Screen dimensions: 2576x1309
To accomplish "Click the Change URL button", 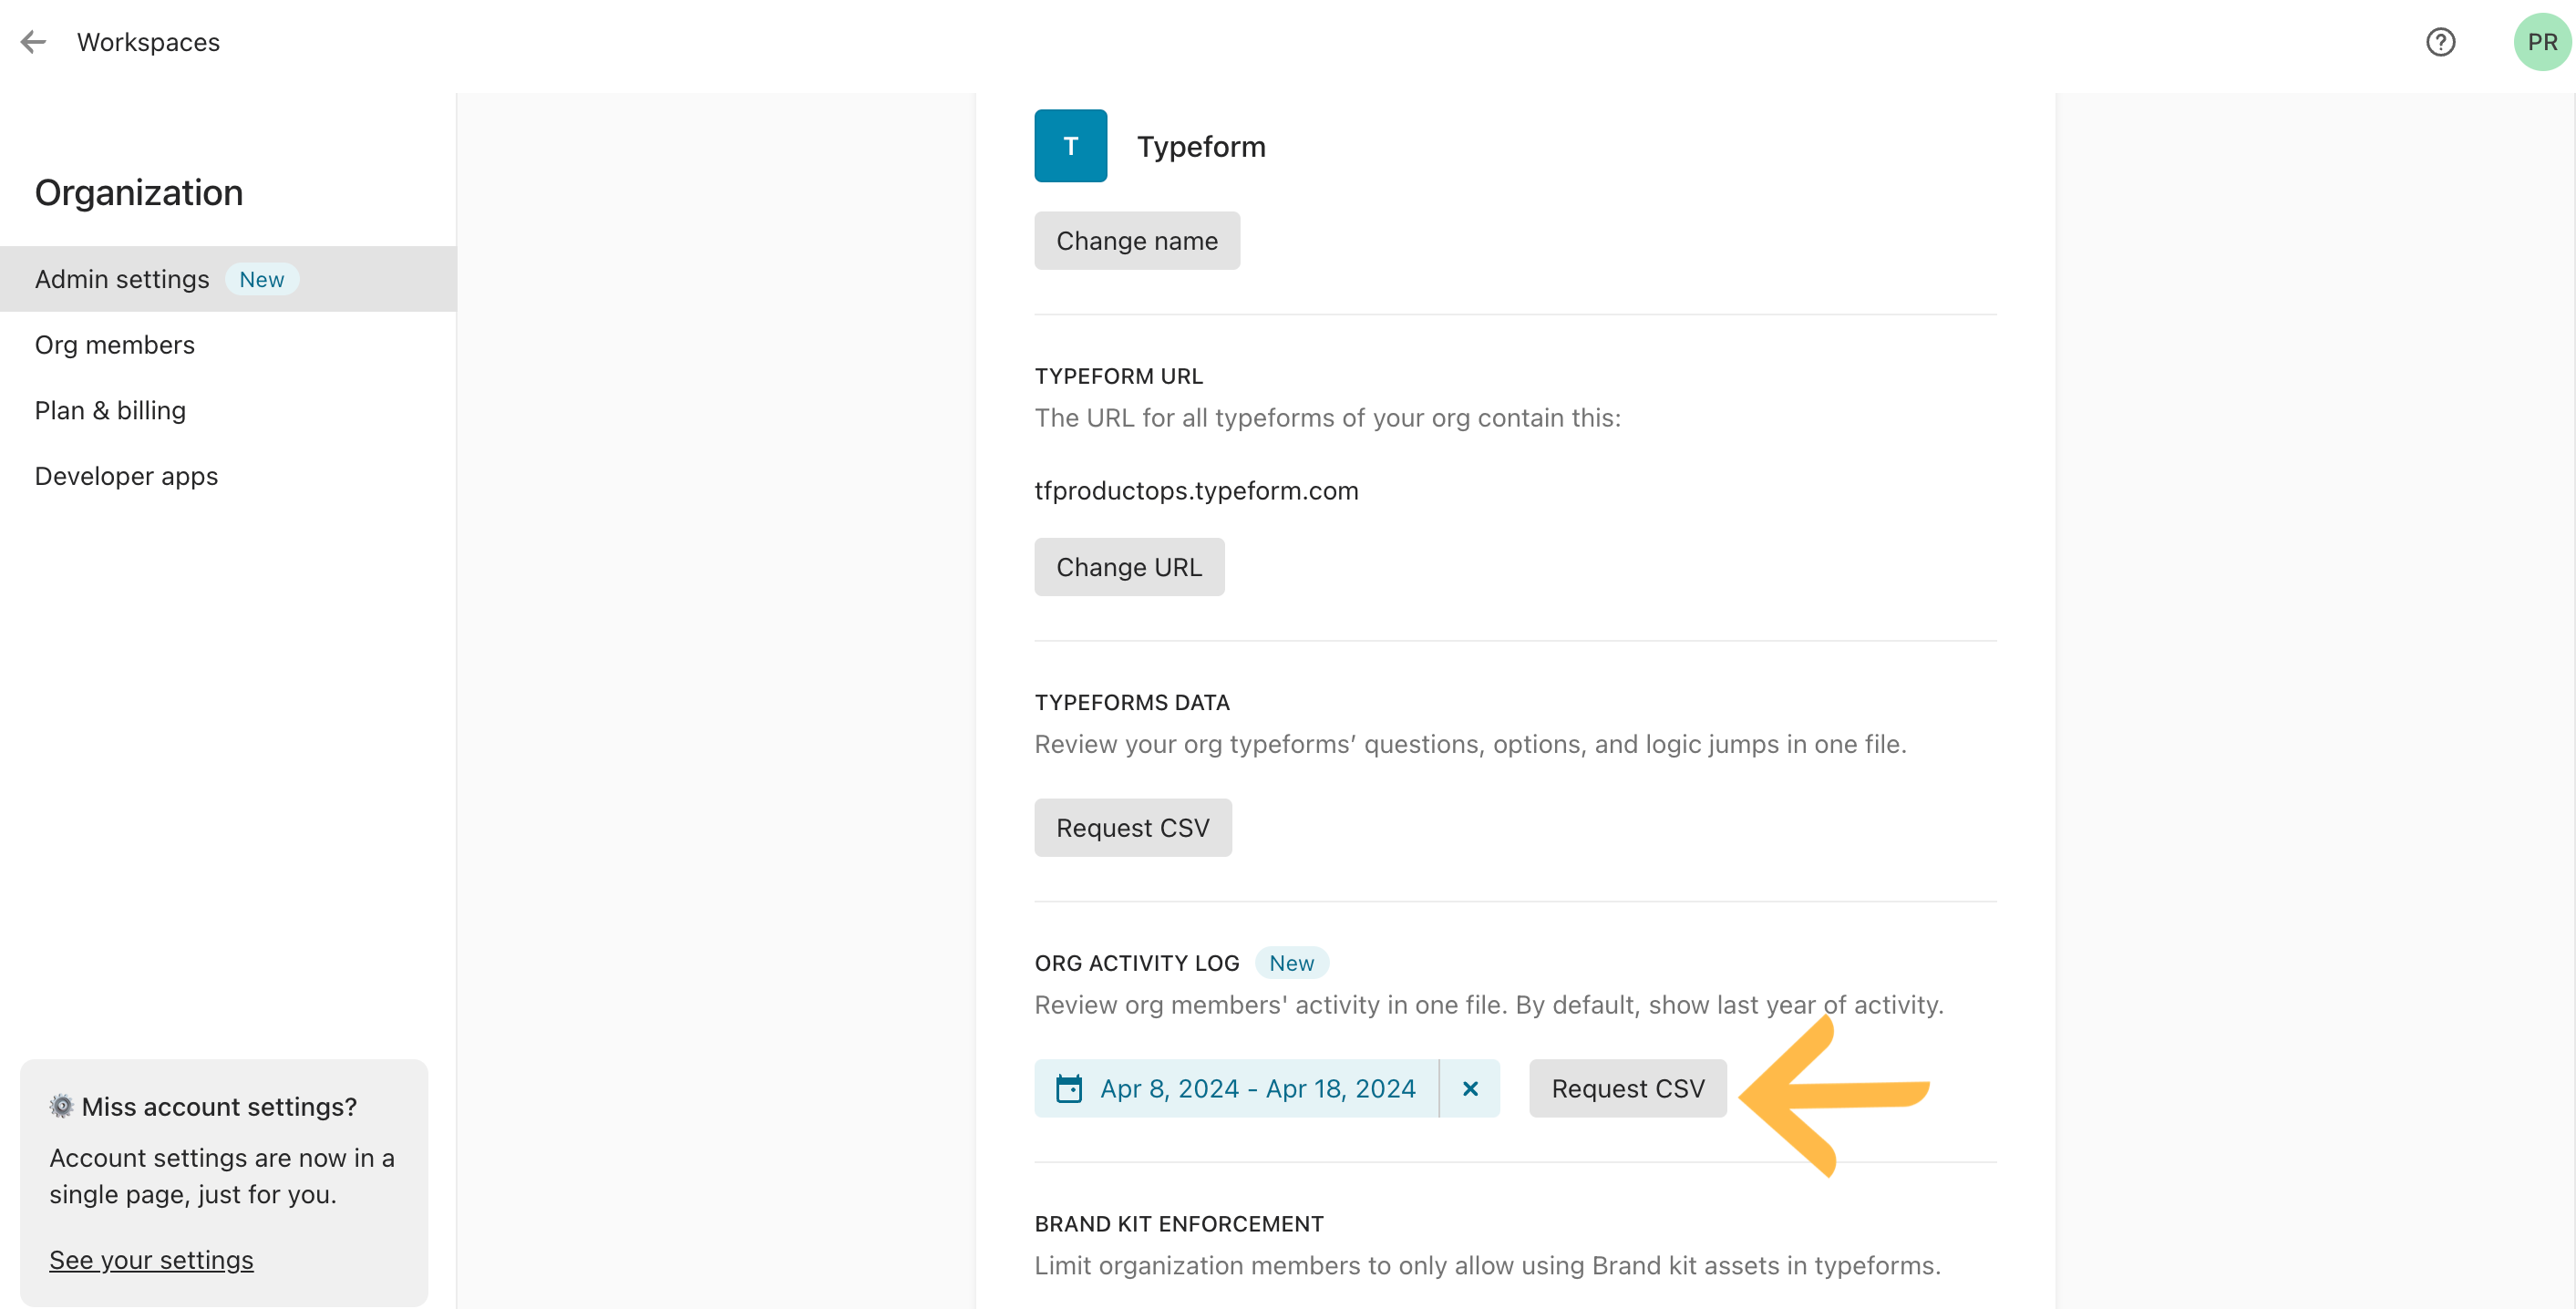I will 1129,567.
